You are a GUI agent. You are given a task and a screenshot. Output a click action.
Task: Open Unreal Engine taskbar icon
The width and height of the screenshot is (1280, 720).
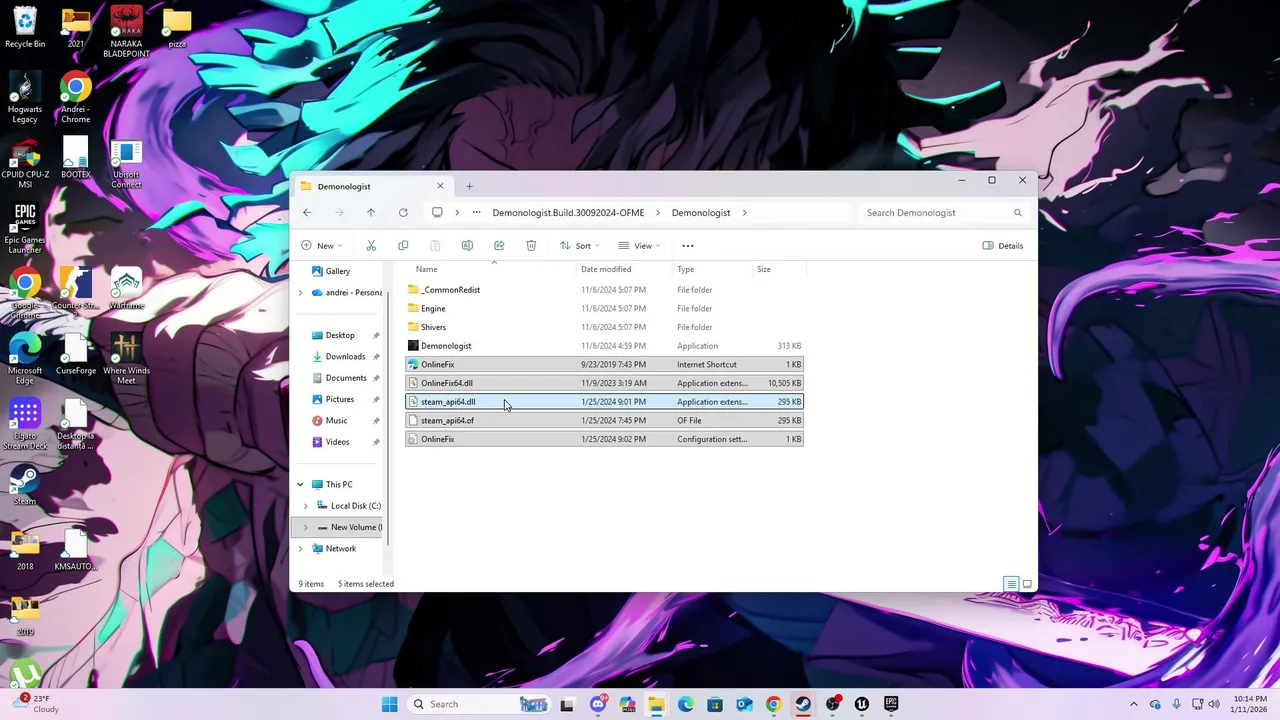pos(861,704)
